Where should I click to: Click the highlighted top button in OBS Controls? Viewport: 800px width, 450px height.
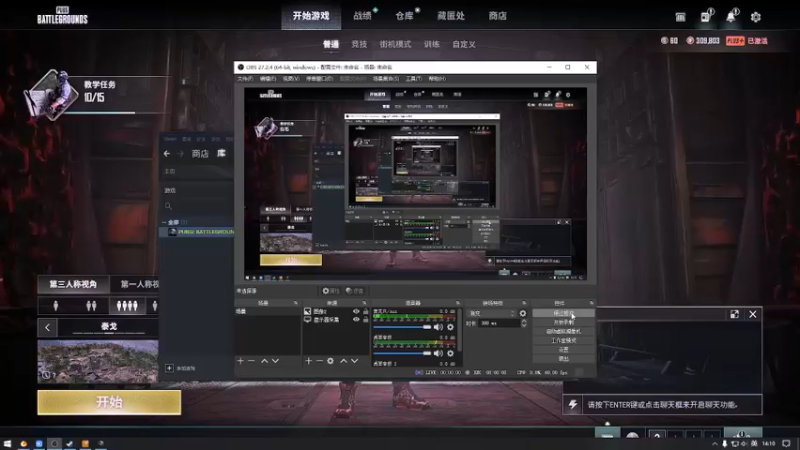(563, 313)
